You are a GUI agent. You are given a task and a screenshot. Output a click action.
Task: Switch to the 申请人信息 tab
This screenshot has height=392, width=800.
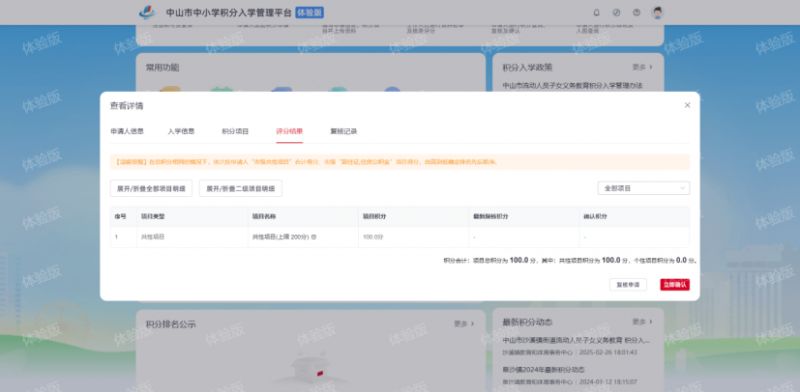click(x=127, y=131)
